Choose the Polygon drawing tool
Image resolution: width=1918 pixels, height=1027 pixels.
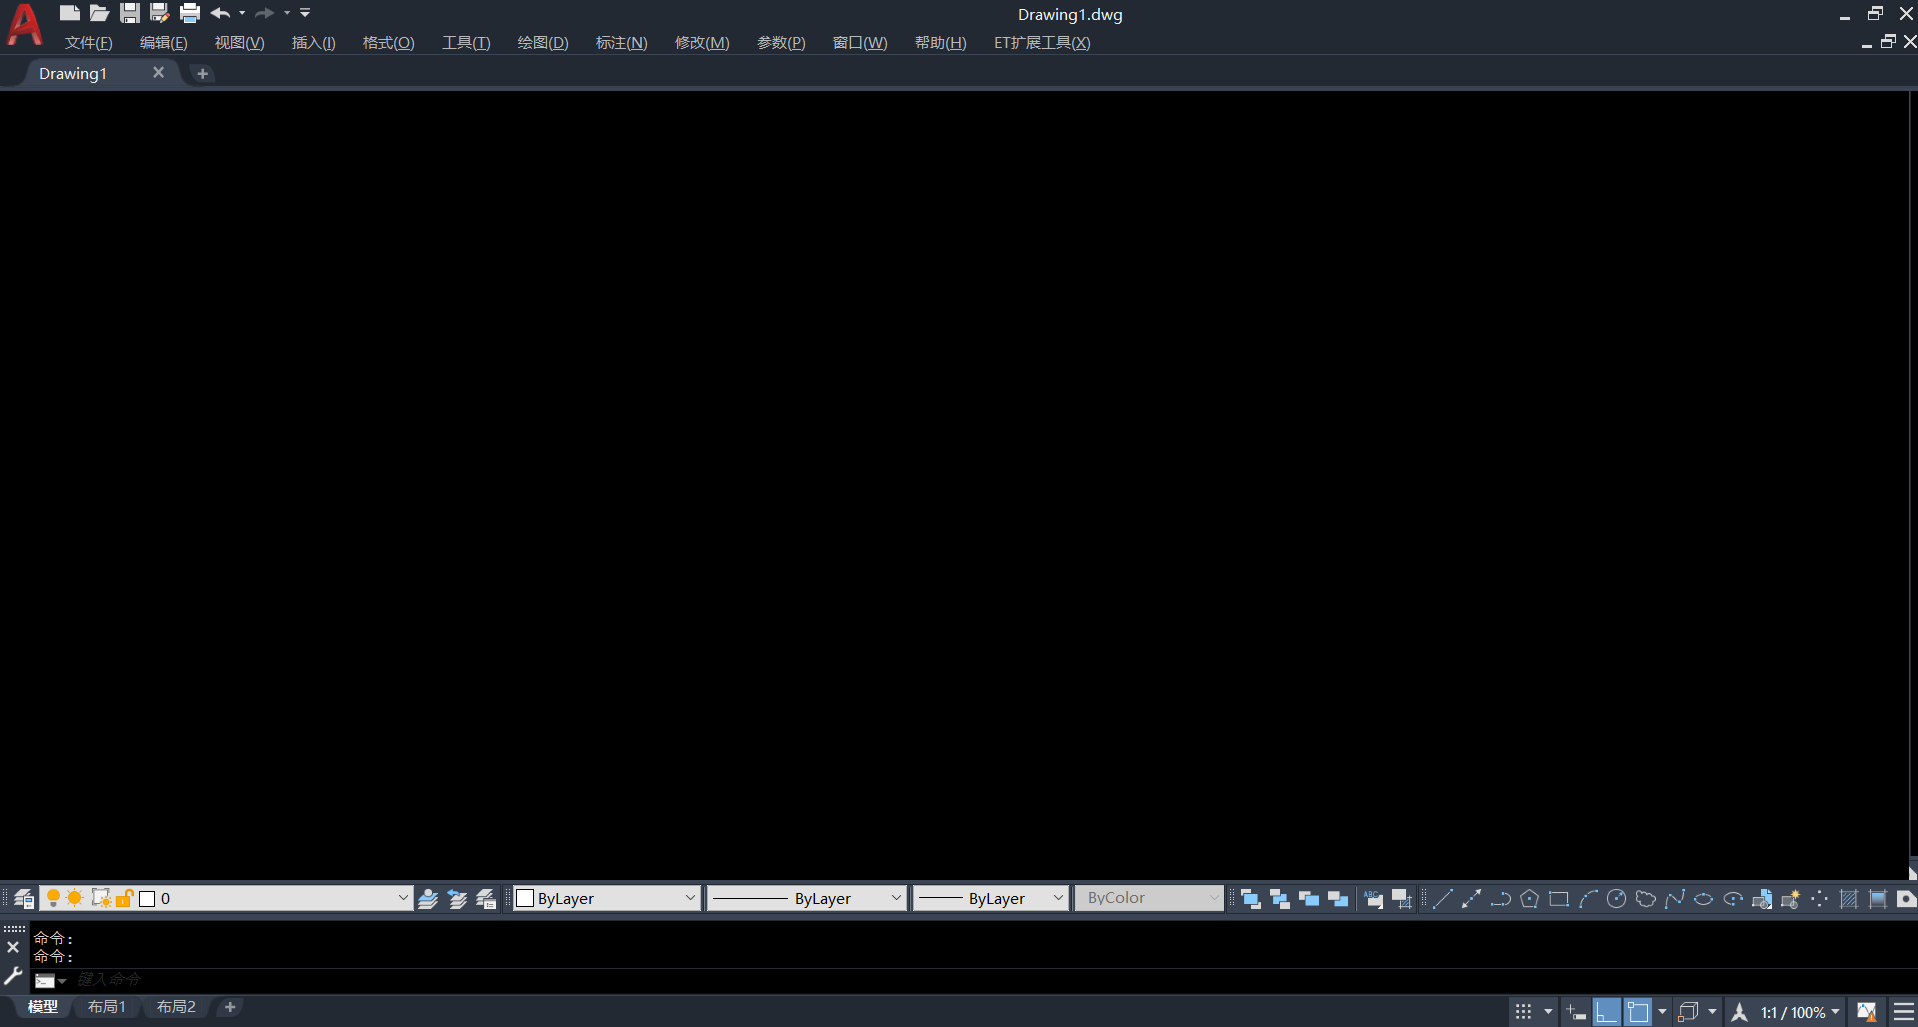coord(1529,899)
